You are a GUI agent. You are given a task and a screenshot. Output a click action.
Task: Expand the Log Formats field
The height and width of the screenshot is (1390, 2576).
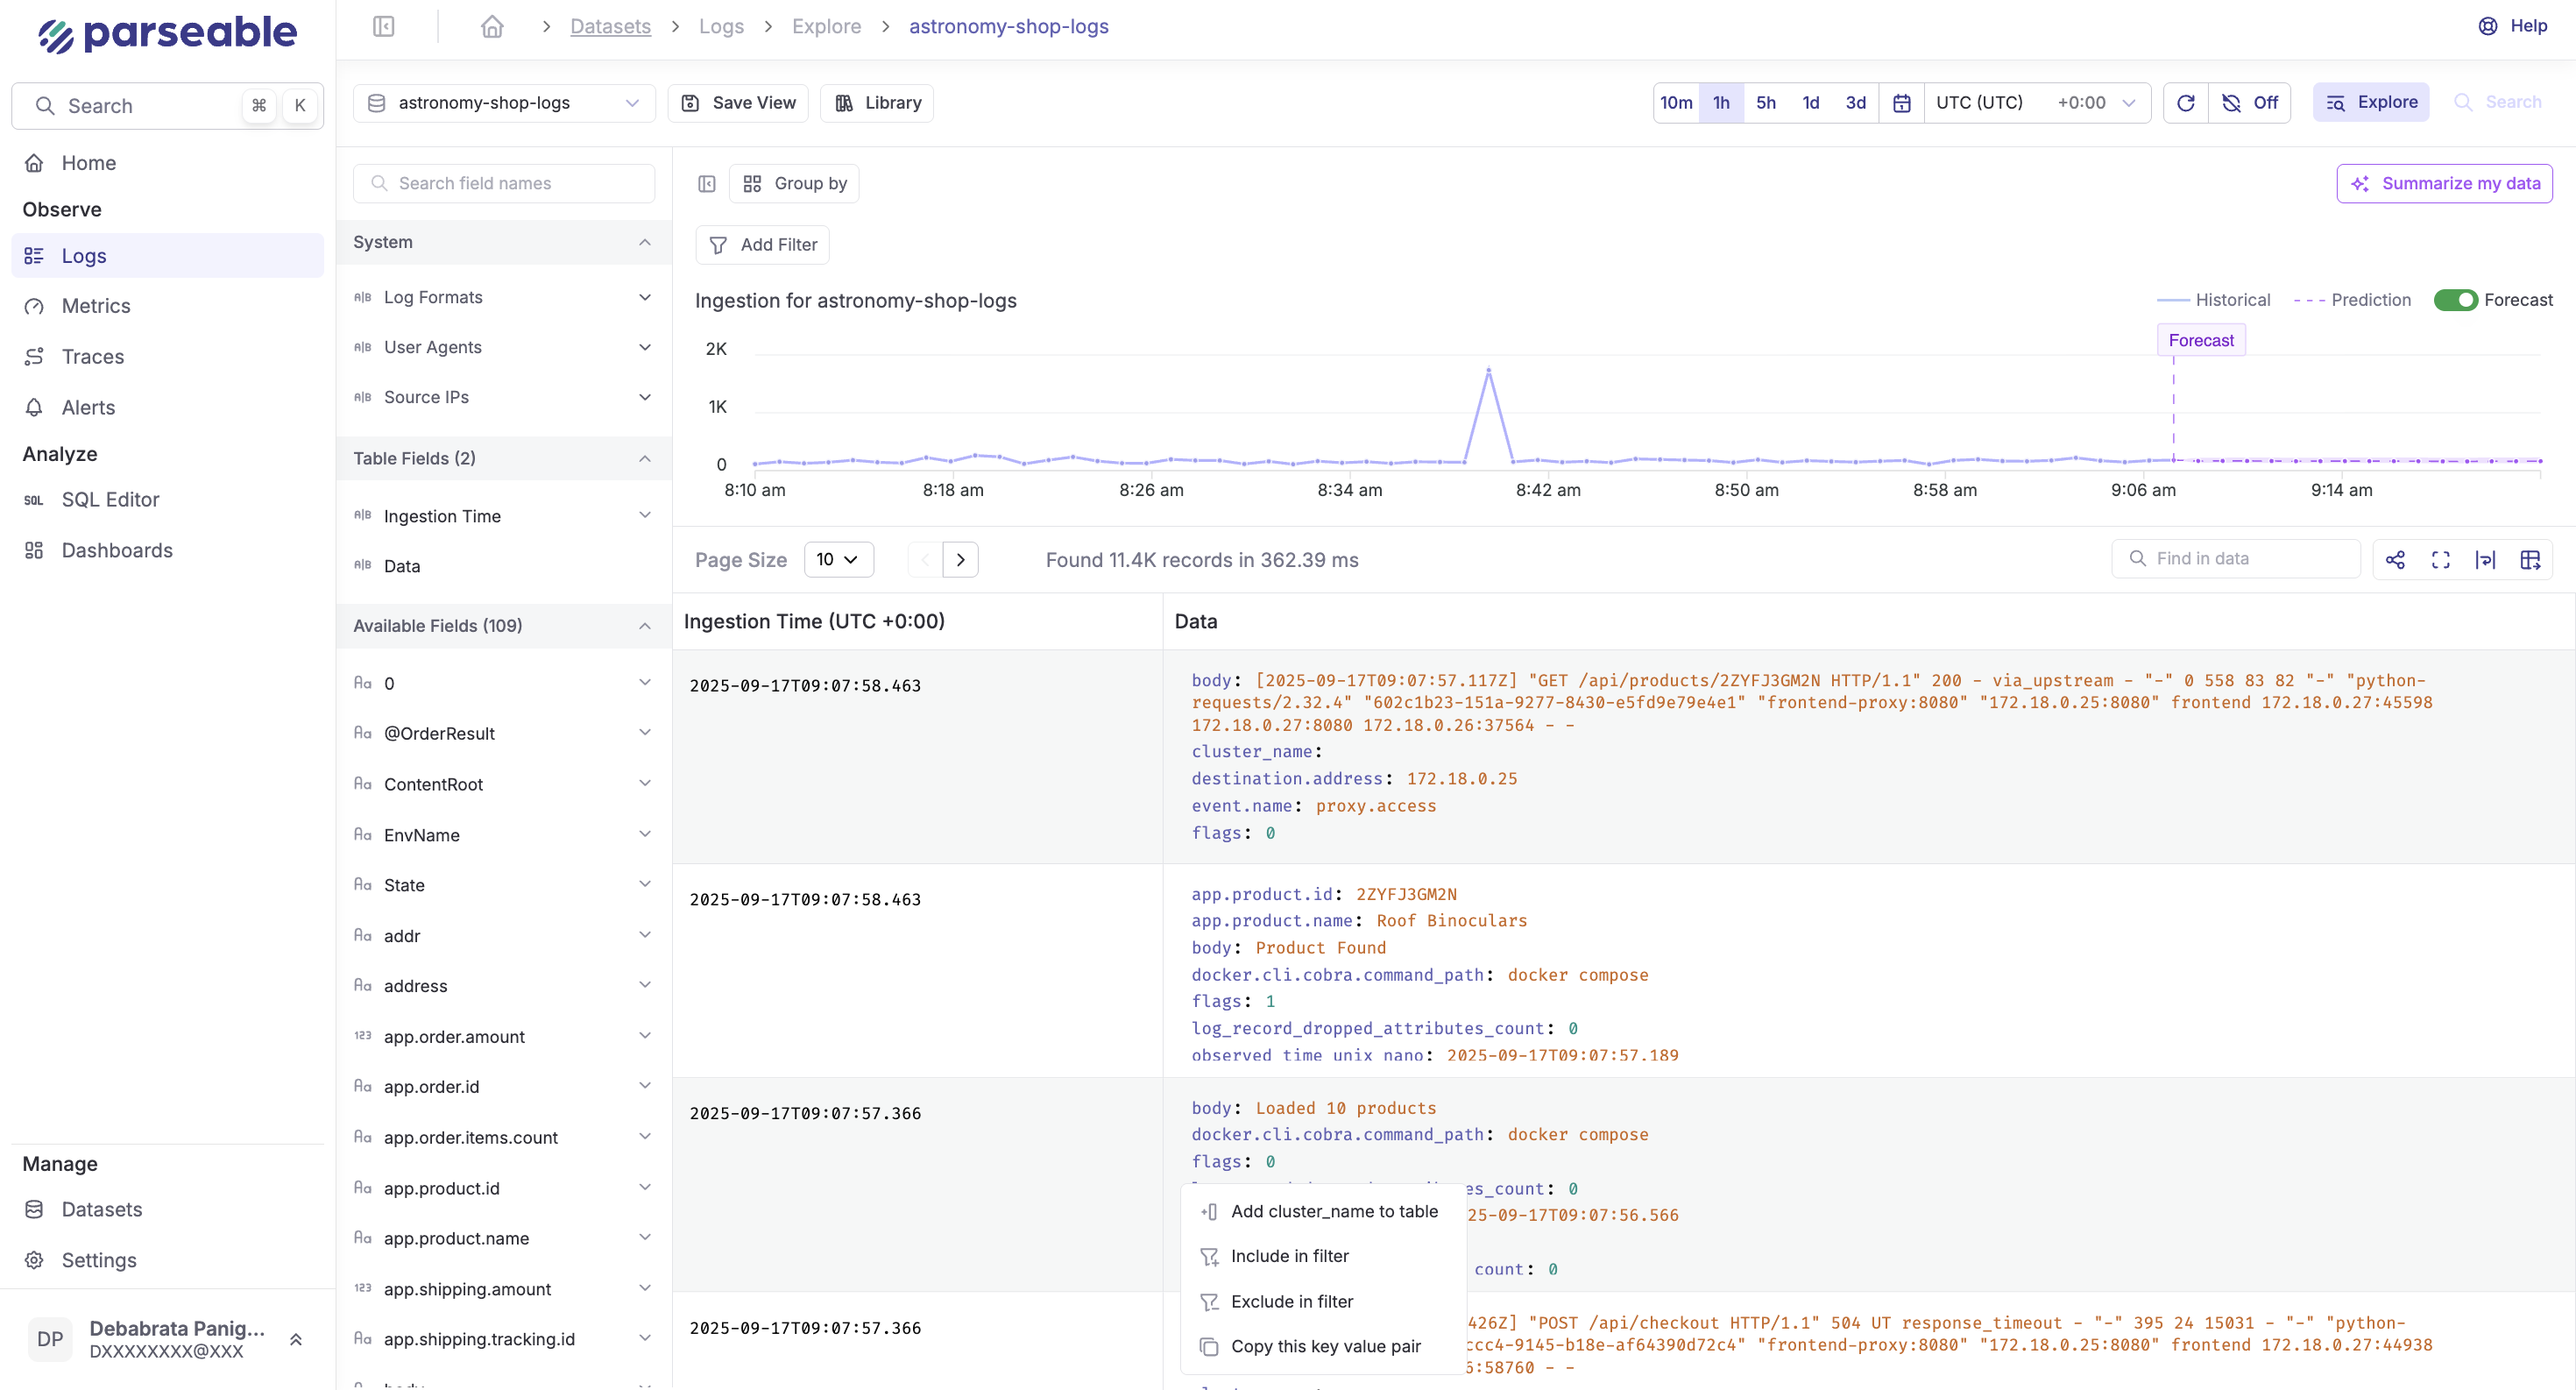(645, 298)
